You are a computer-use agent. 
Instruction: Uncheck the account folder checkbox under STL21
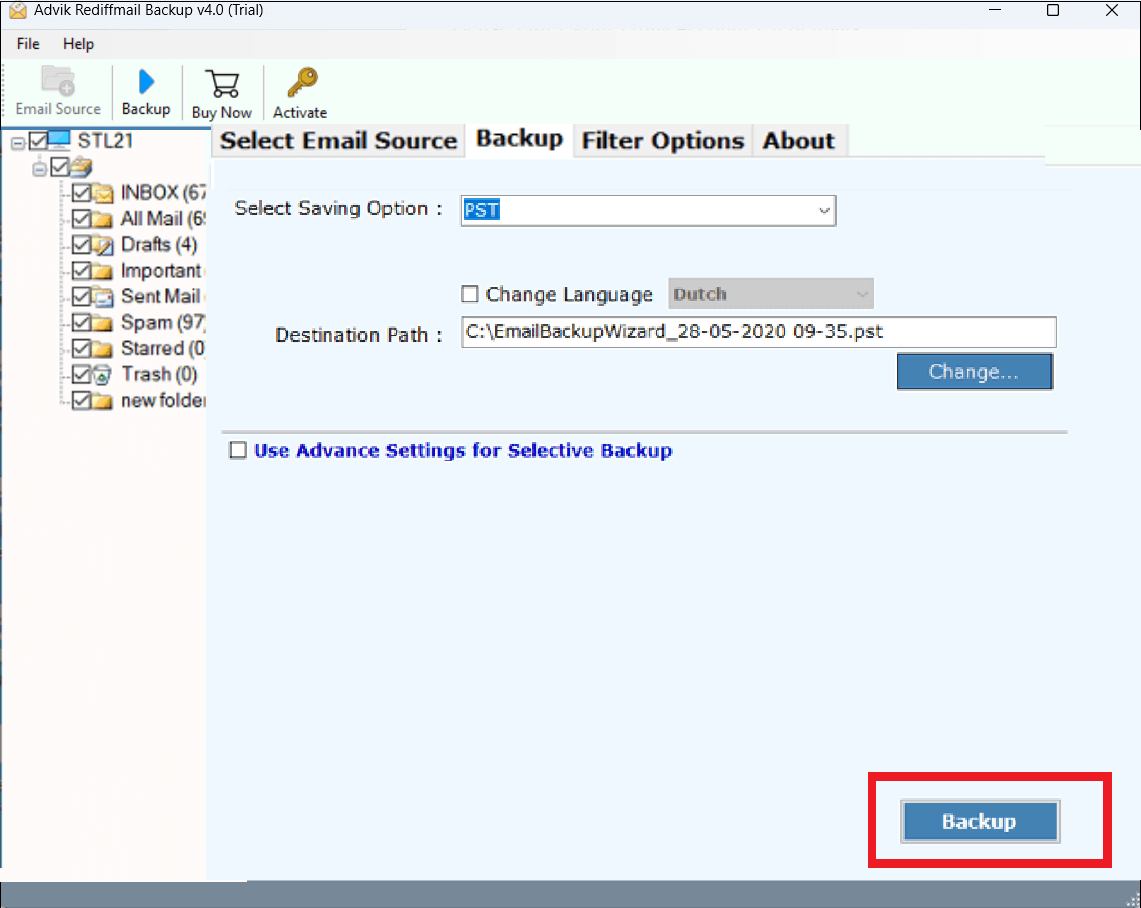60,167
